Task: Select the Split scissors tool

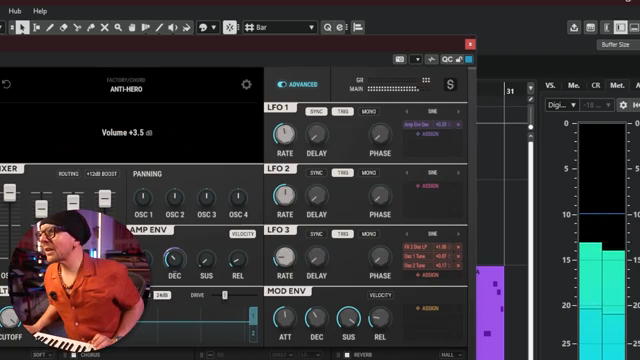Action: click(77, 27)
